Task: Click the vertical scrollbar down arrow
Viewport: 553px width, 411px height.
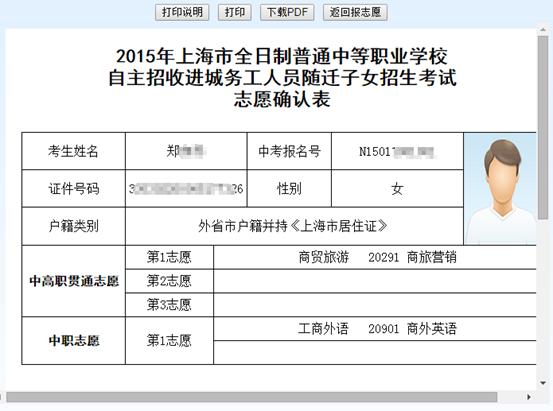Action: [543, 383]
